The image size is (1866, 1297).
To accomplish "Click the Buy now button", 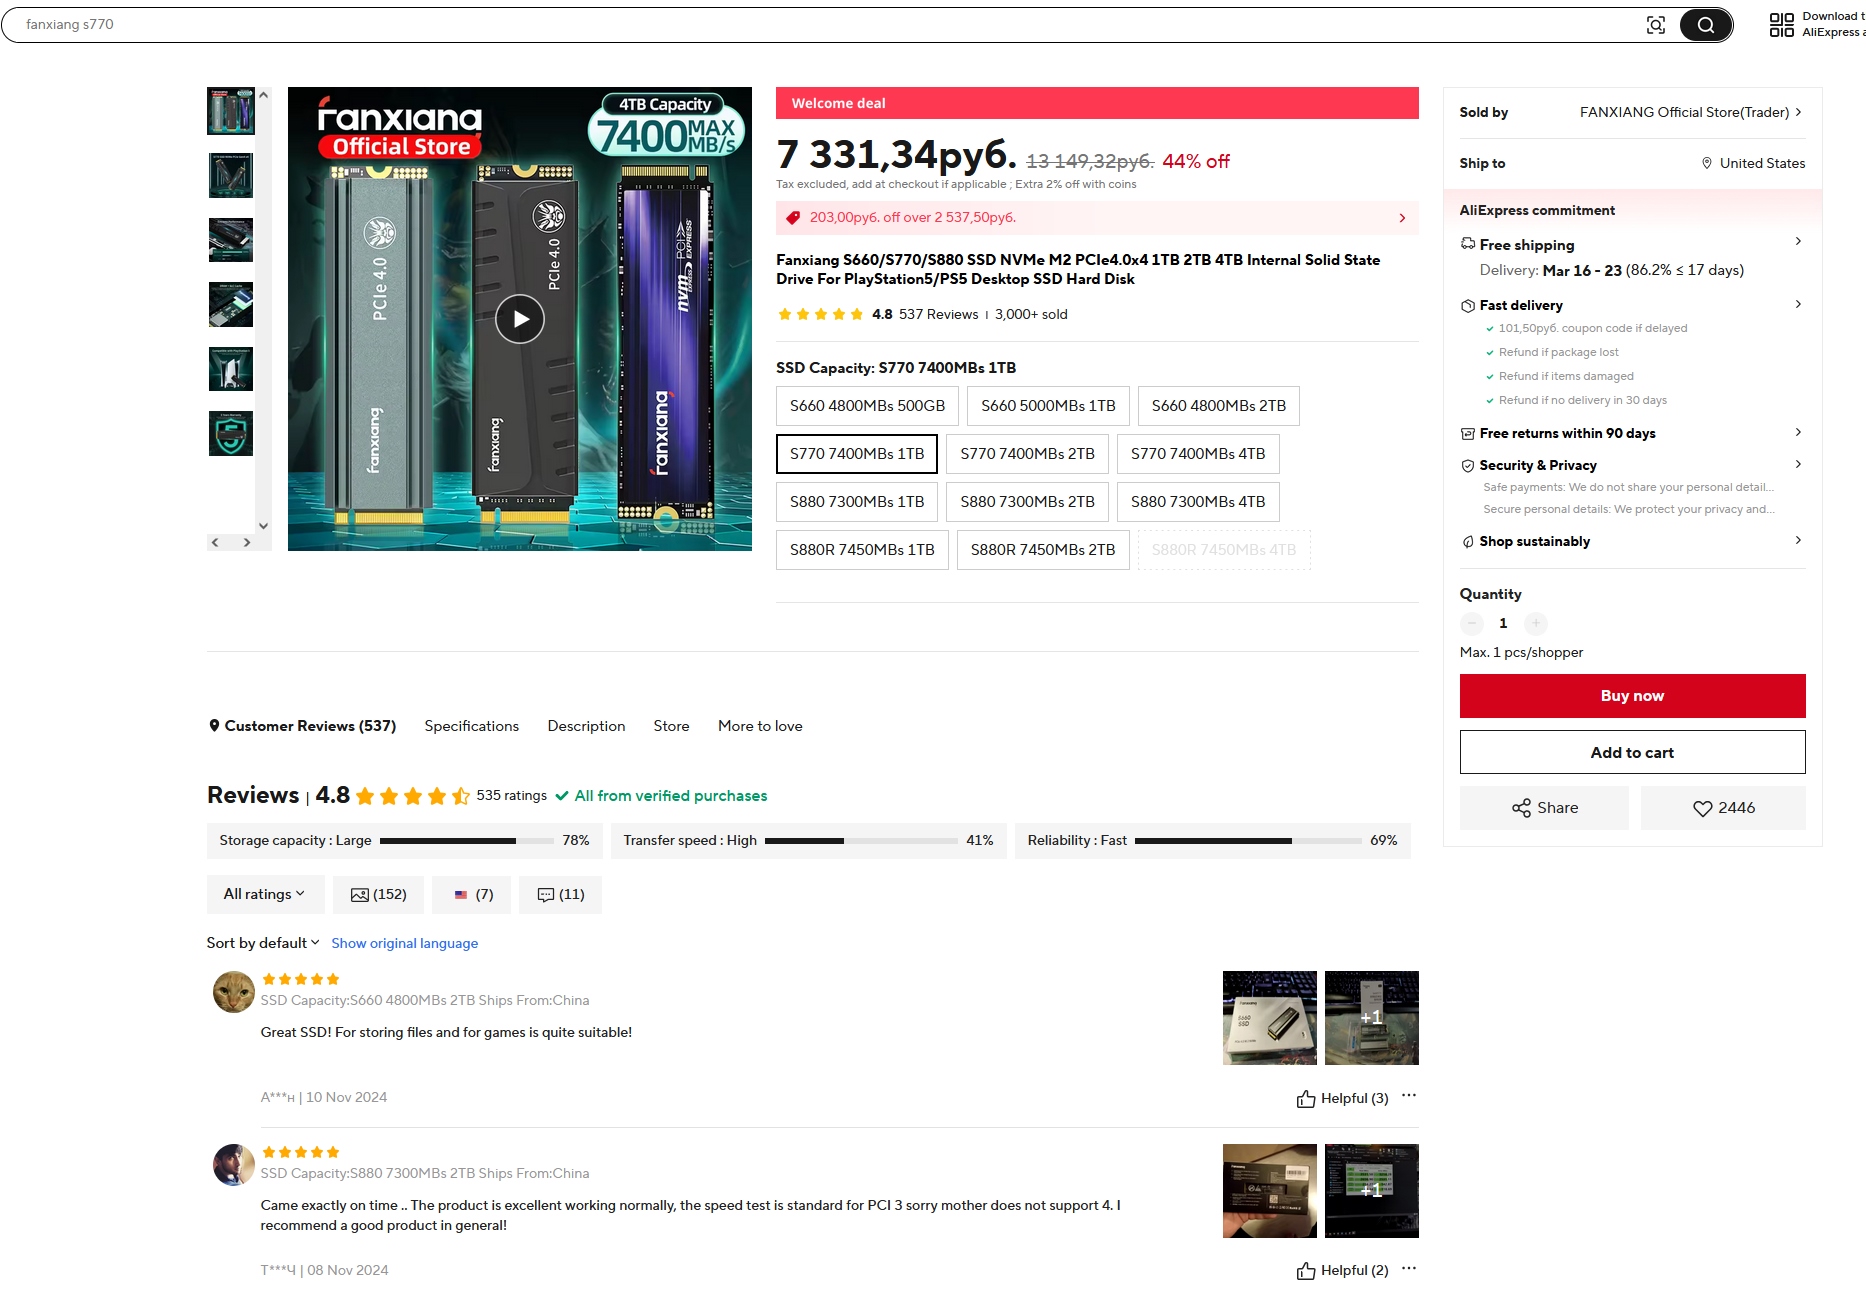I will coord(1632,696).
